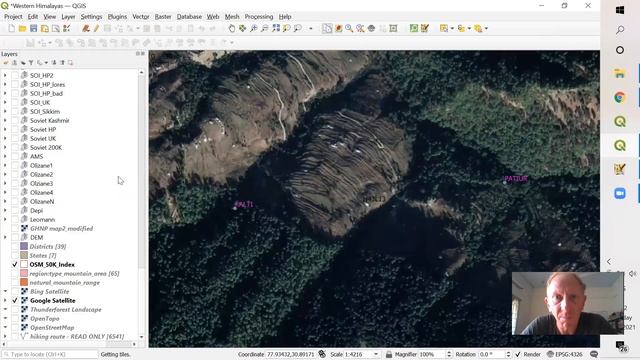
Task: Expand the Google Satellite layer entry
Action: [5, 300]
